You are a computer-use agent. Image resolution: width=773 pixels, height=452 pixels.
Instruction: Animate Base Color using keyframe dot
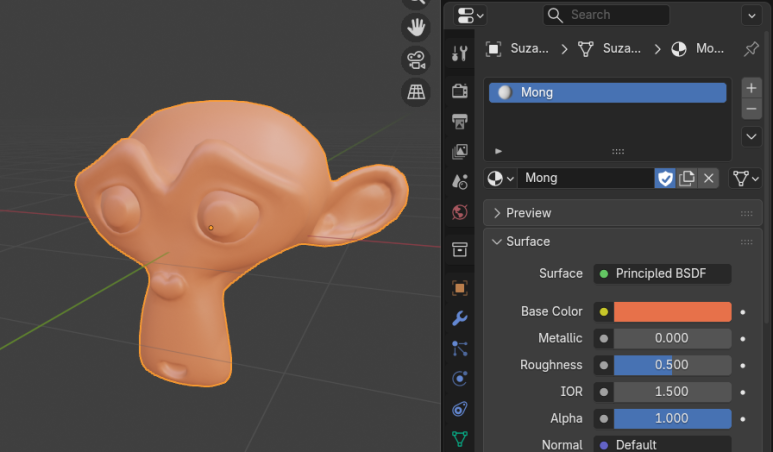[x=743, y=312]
